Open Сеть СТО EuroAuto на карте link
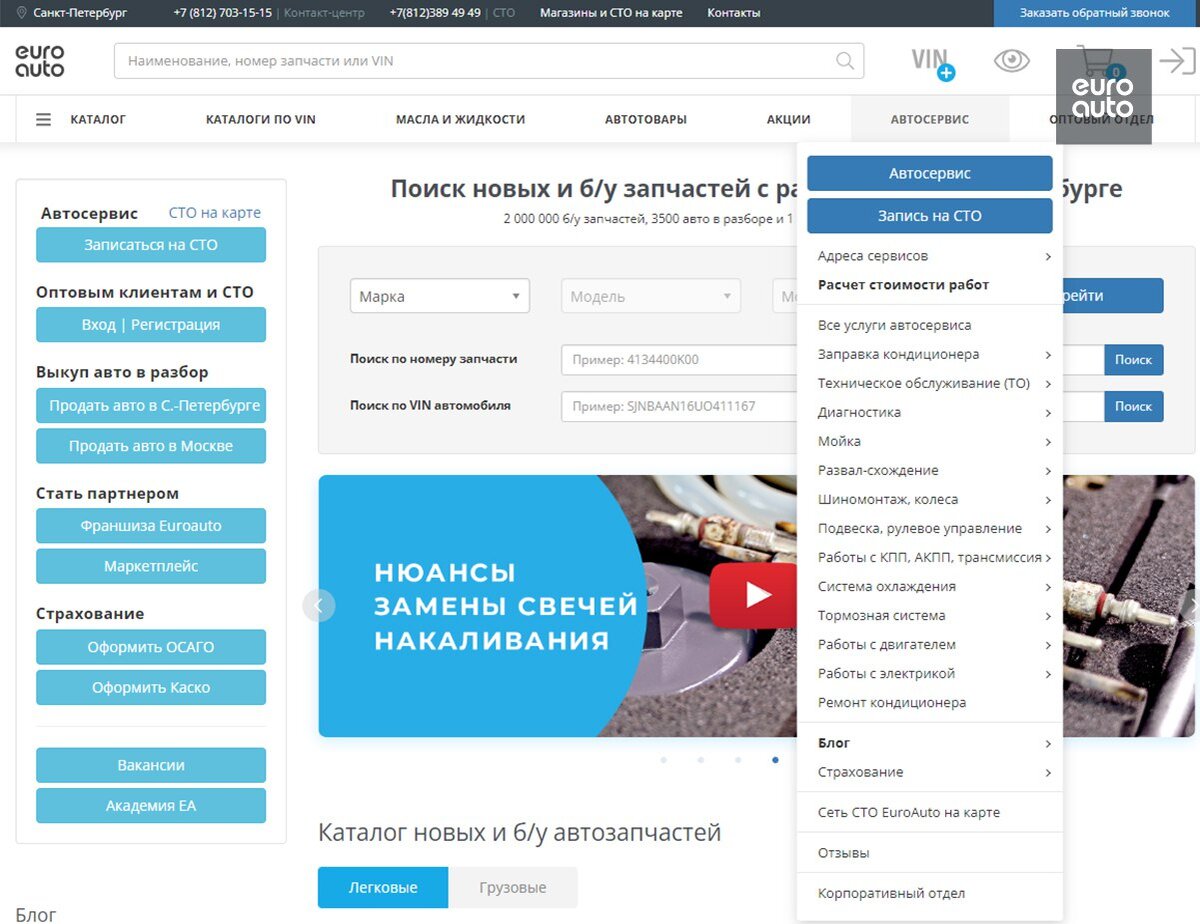The width and height of the screenshot is (1200, 924). (x=909, y=812)
